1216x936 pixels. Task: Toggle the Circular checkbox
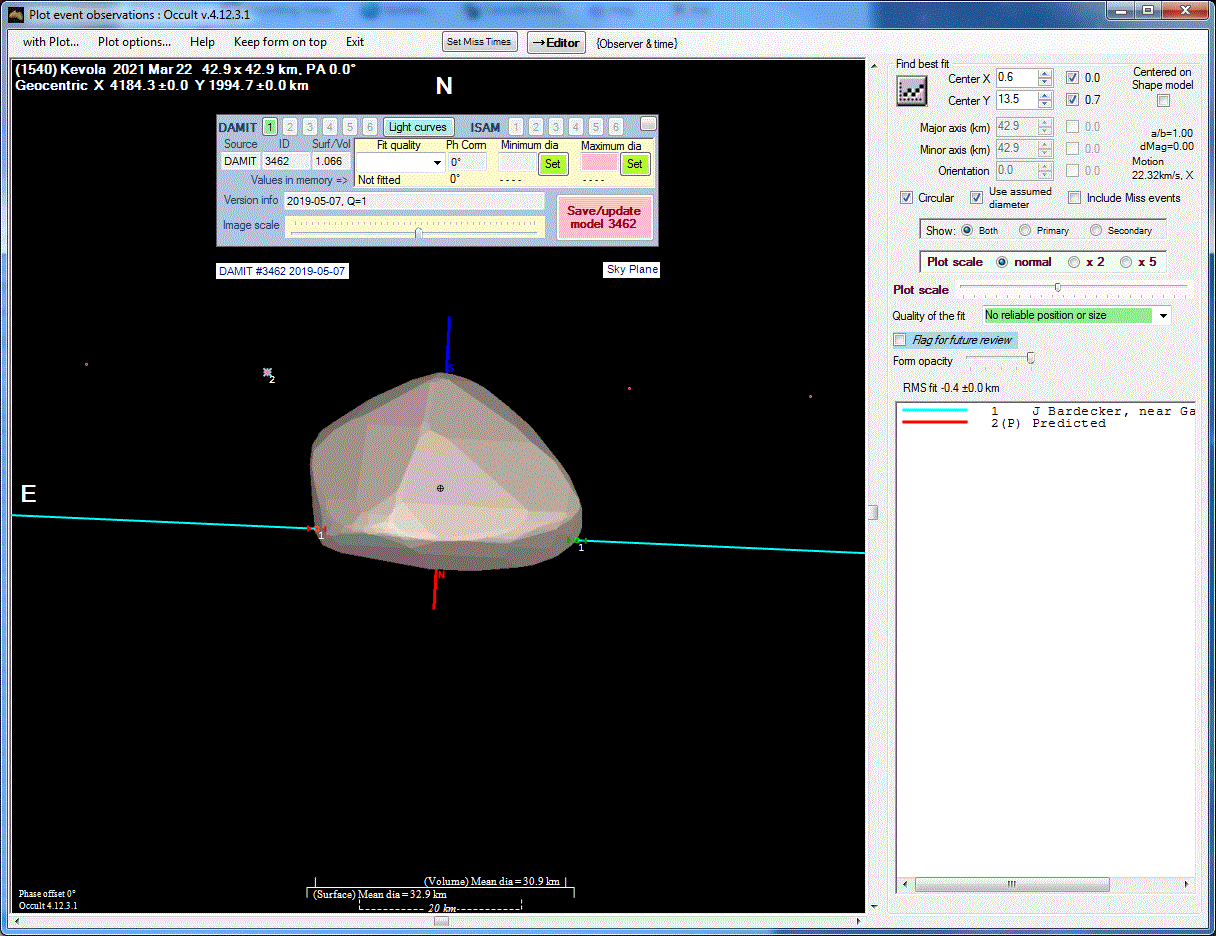point(906,198)
